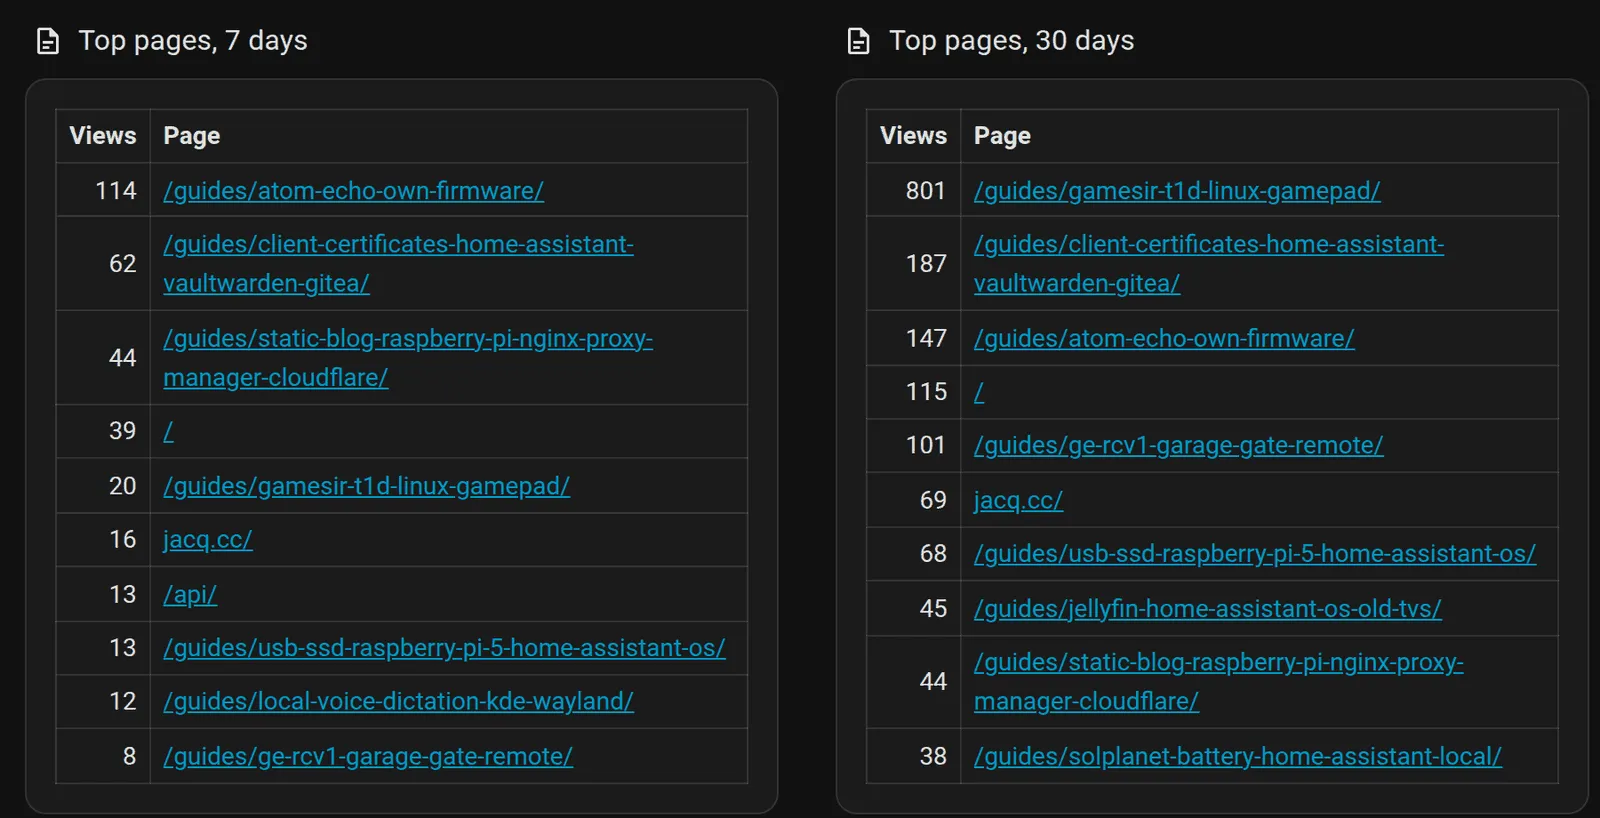Screen dimensions: 1600x818
Task: Click the Top pages, 30 days heading
Action: coord(1011,41)
